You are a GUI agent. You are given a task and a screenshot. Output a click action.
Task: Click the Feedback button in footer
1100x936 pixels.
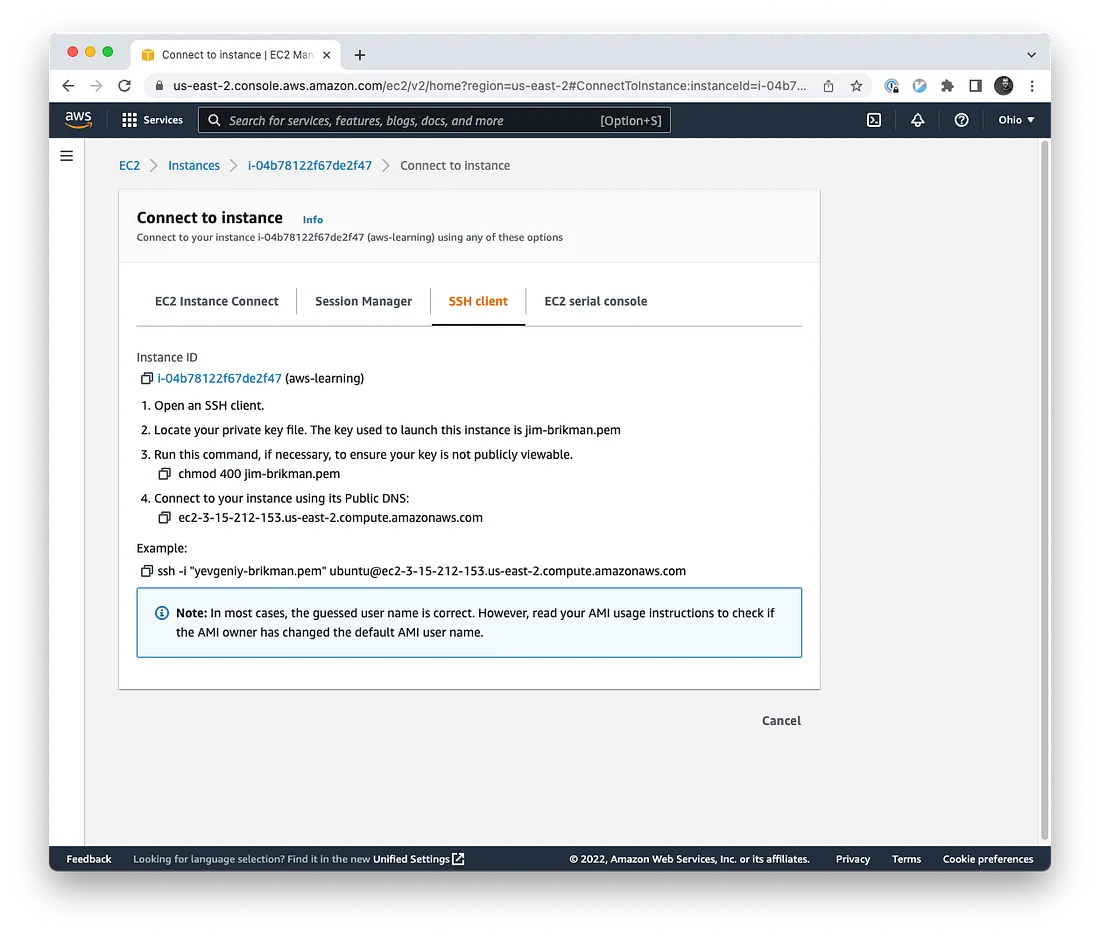(88, 859)
